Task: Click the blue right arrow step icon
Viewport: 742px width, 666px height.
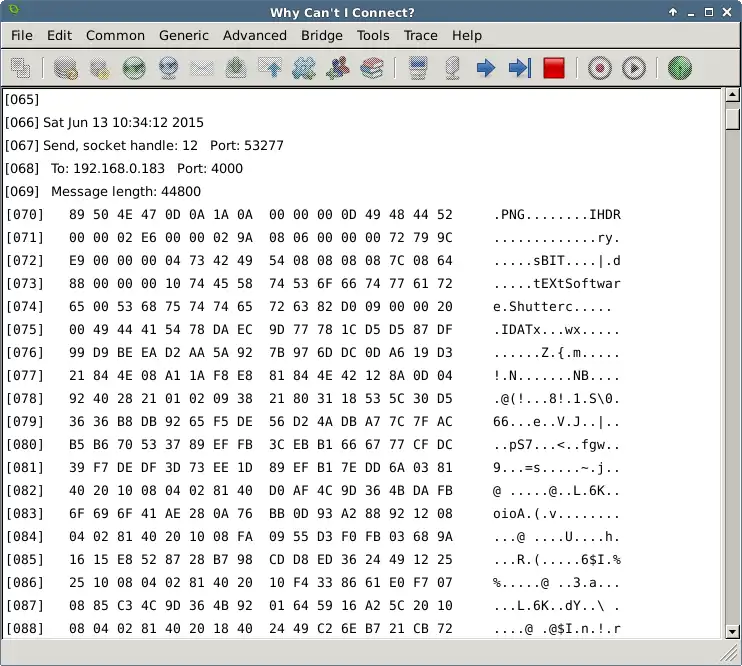Action: pos(486,68)
